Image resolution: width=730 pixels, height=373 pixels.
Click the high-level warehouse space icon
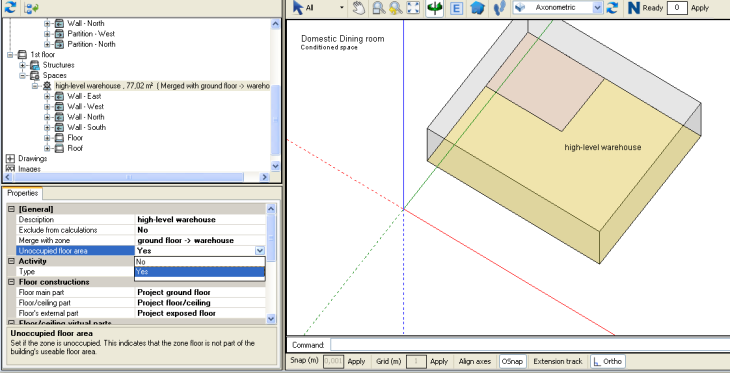pos(47,86)
